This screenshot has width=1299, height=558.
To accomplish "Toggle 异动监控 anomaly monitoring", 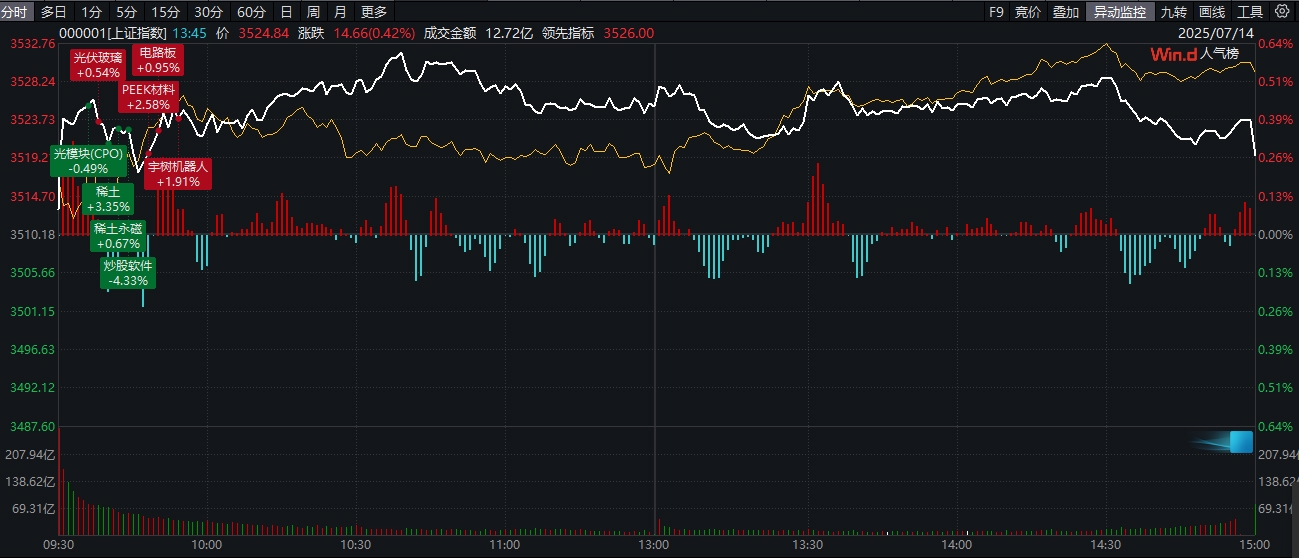I will 1120,12.
